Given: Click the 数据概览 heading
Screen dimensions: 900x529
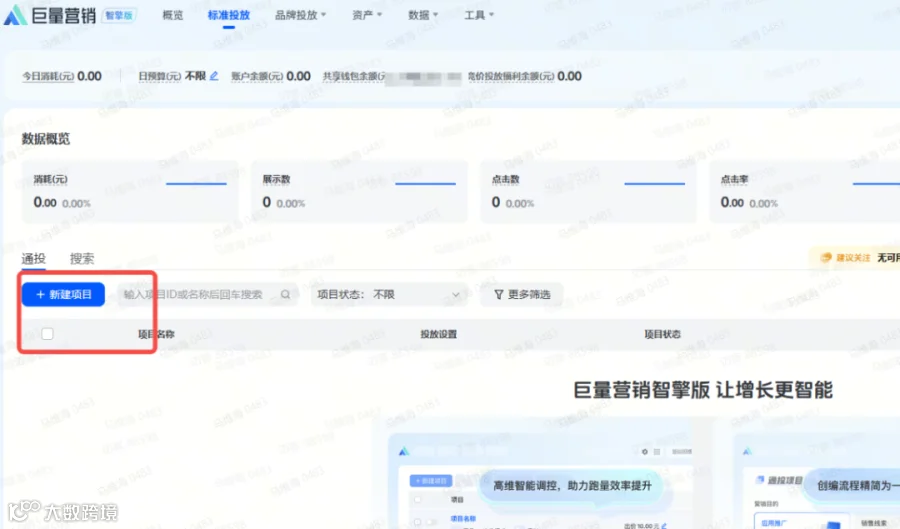Looking at the screenshot, I should coord(46,139).
